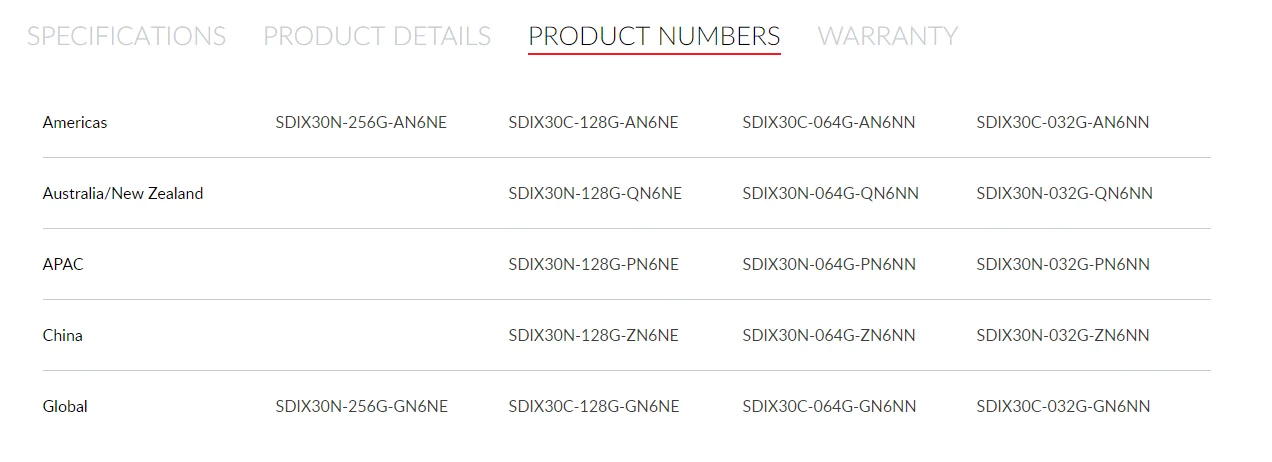The image size is (1272, 462).
Task: Click the Global region label
Action: (65, 406)
